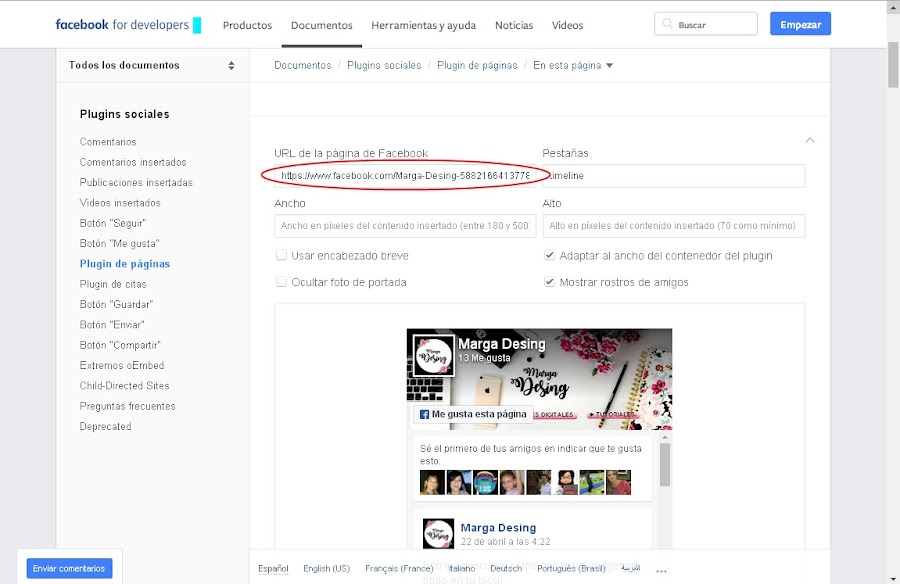The width and height of the screenshot is (900, 584).
Task: Click Marga Desing post avatar
Action: [x=439, y=533]
